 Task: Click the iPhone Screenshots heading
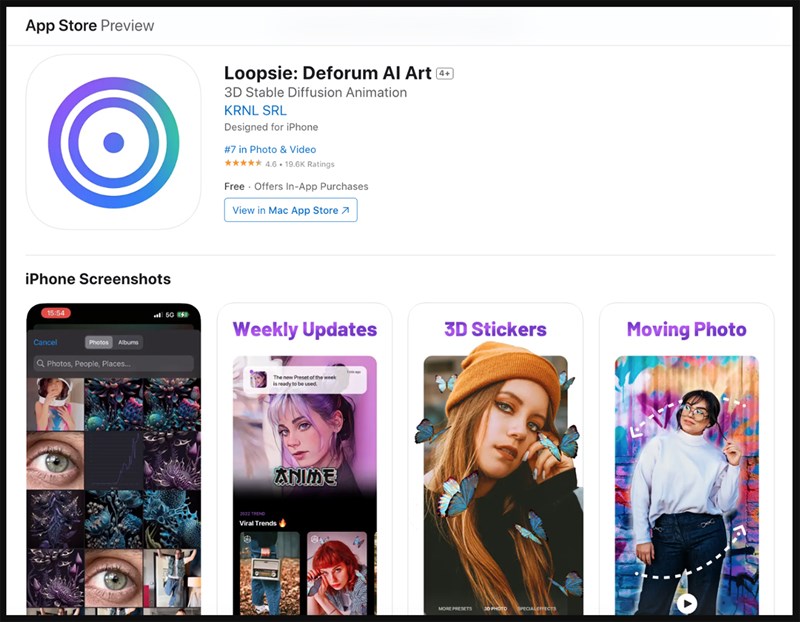98,279
